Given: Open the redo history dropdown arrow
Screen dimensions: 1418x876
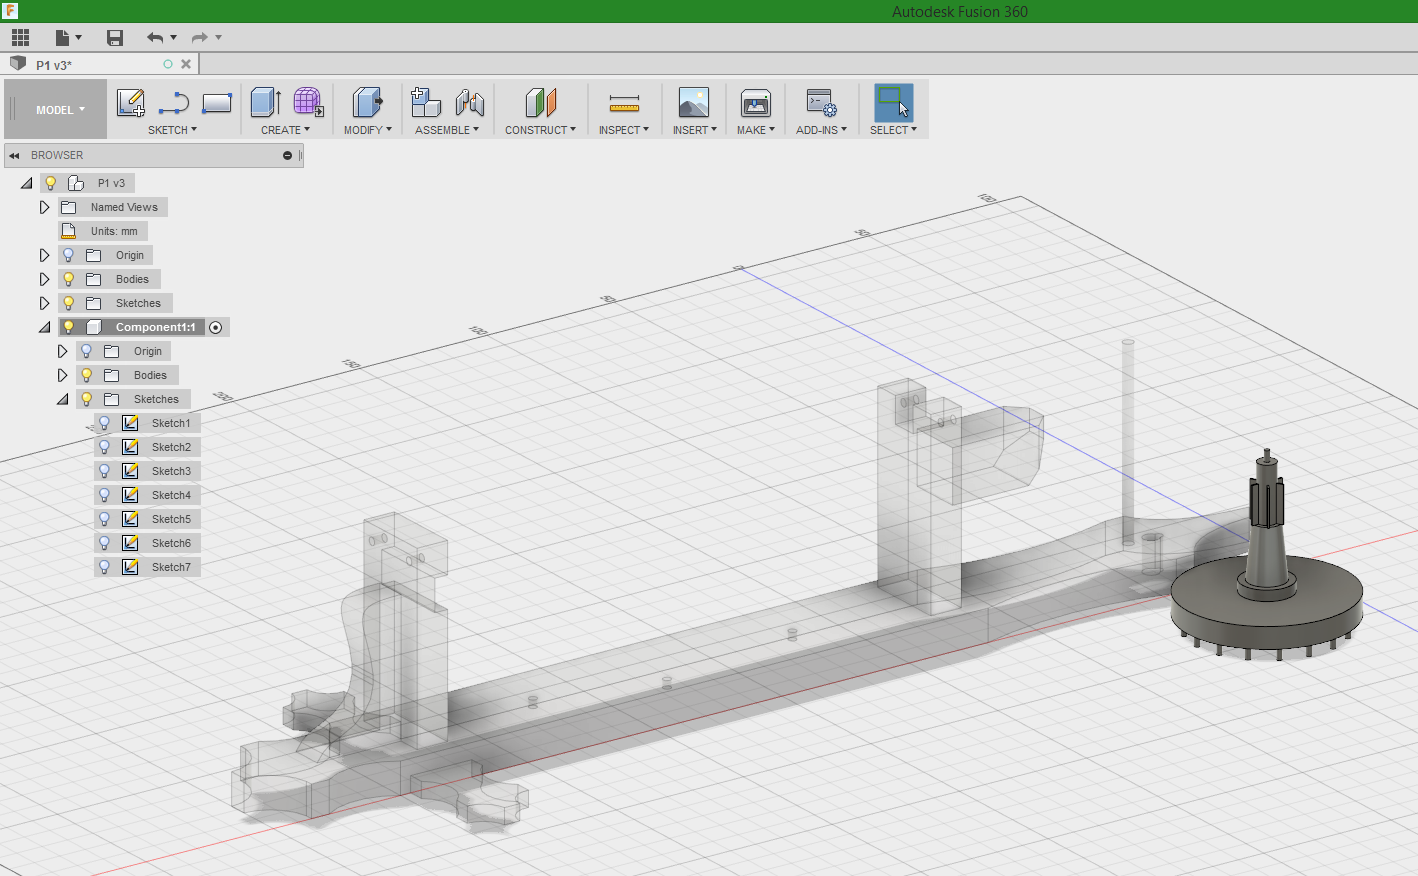Looking at the screenshot, I should tap(218, 38).
